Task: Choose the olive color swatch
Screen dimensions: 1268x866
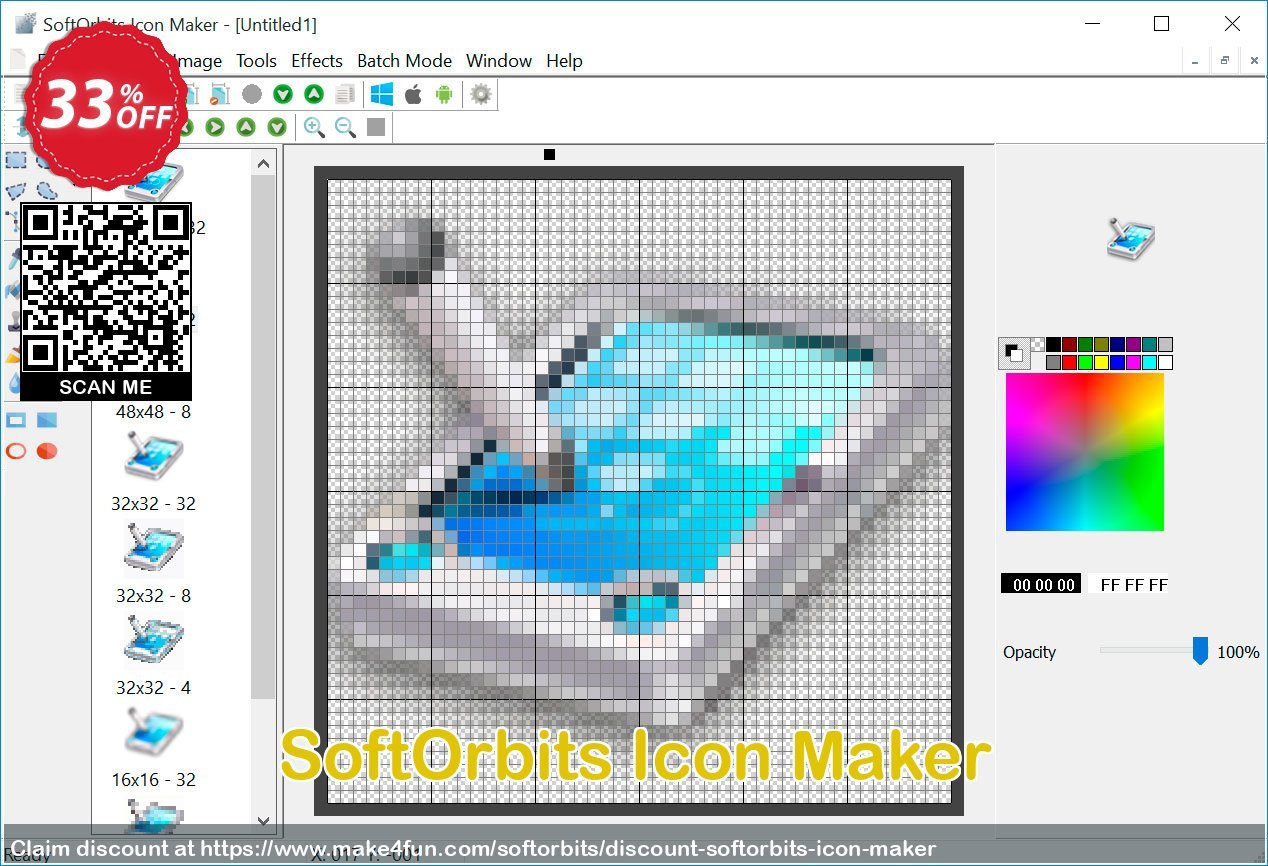Action: 1101,344
